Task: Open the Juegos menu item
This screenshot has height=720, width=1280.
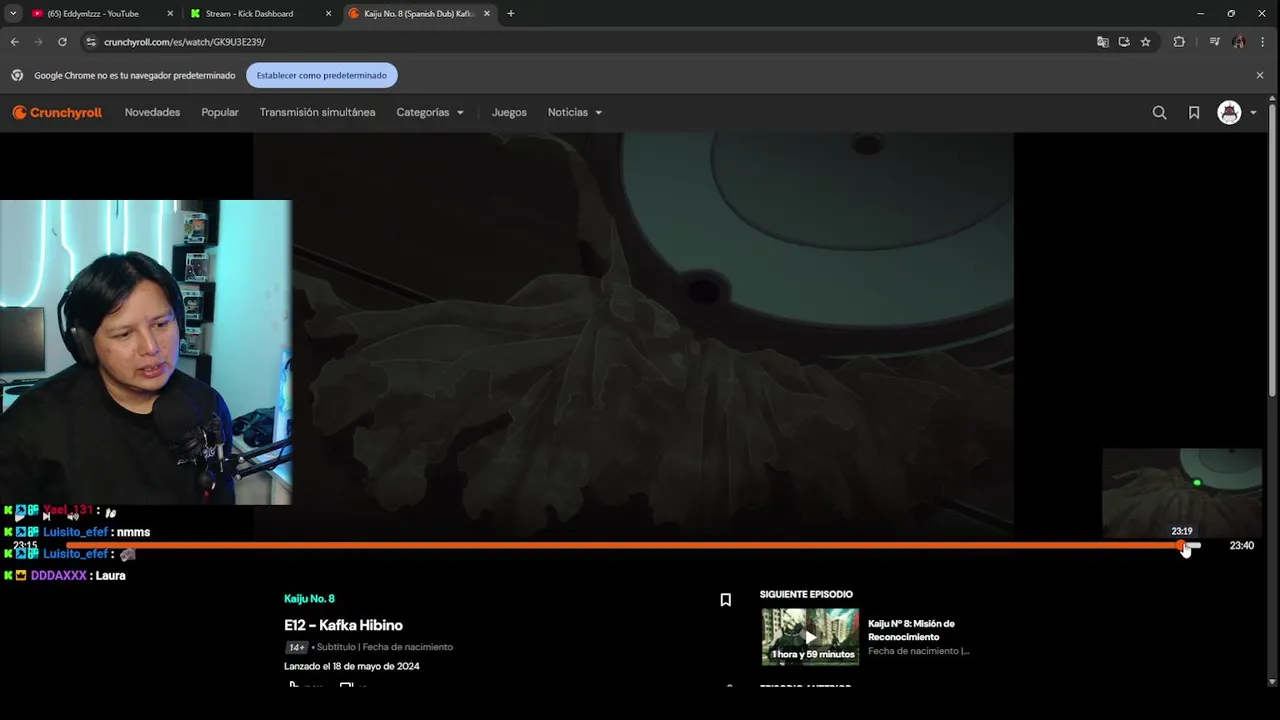Action: [509, 112]
